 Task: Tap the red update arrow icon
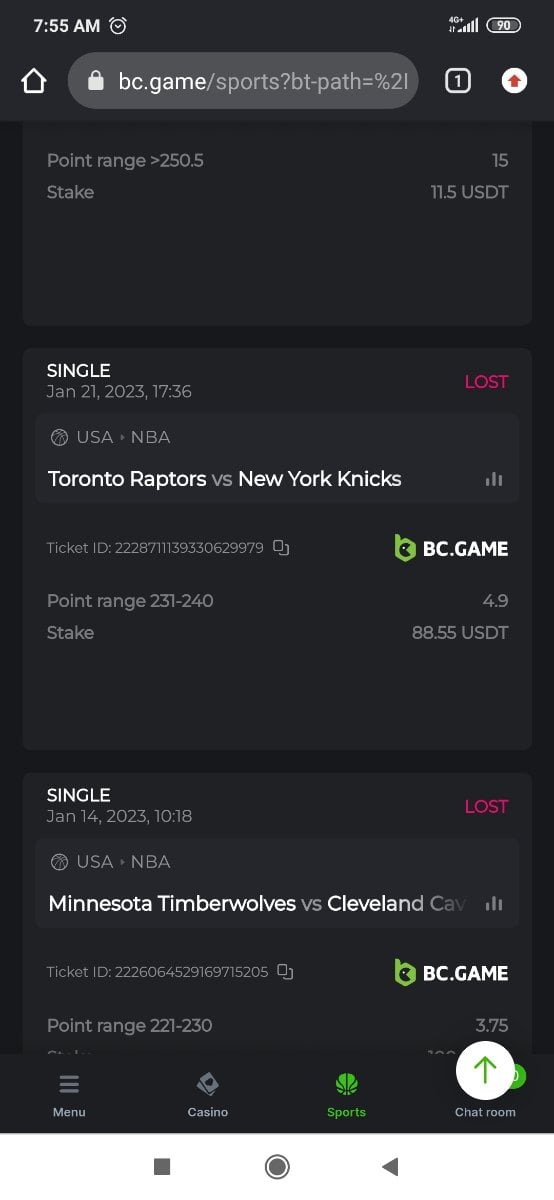[x=514, y=81]
